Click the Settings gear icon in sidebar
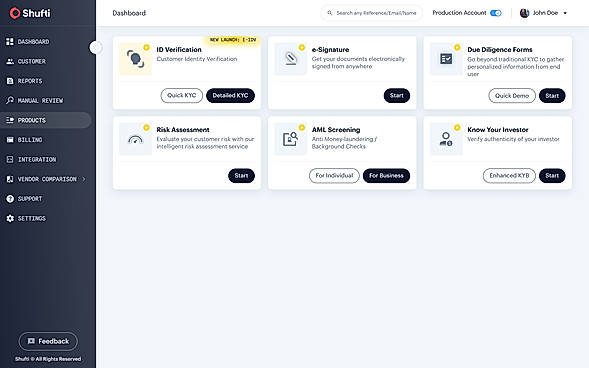 coord(10,218)
